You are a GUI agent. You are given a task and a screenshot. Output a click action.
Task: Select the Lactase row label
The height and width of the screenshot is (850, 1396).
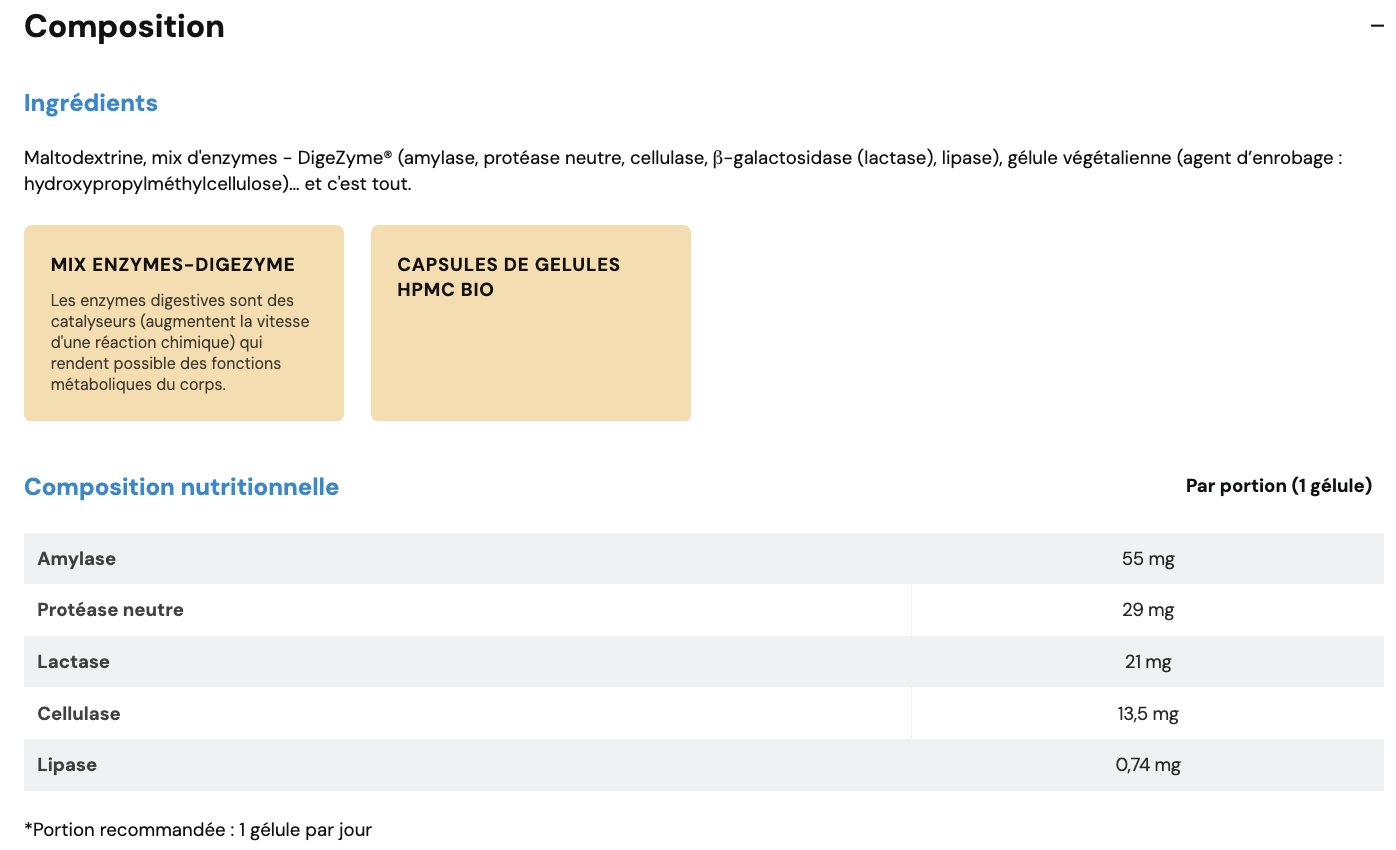(x=73, y=662)
